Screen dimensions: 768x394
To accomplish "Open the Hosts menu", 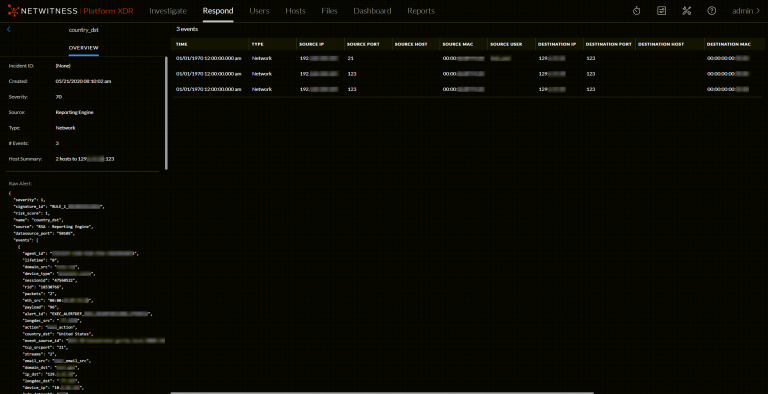I will pyautogui.click(x=295, y=11).
